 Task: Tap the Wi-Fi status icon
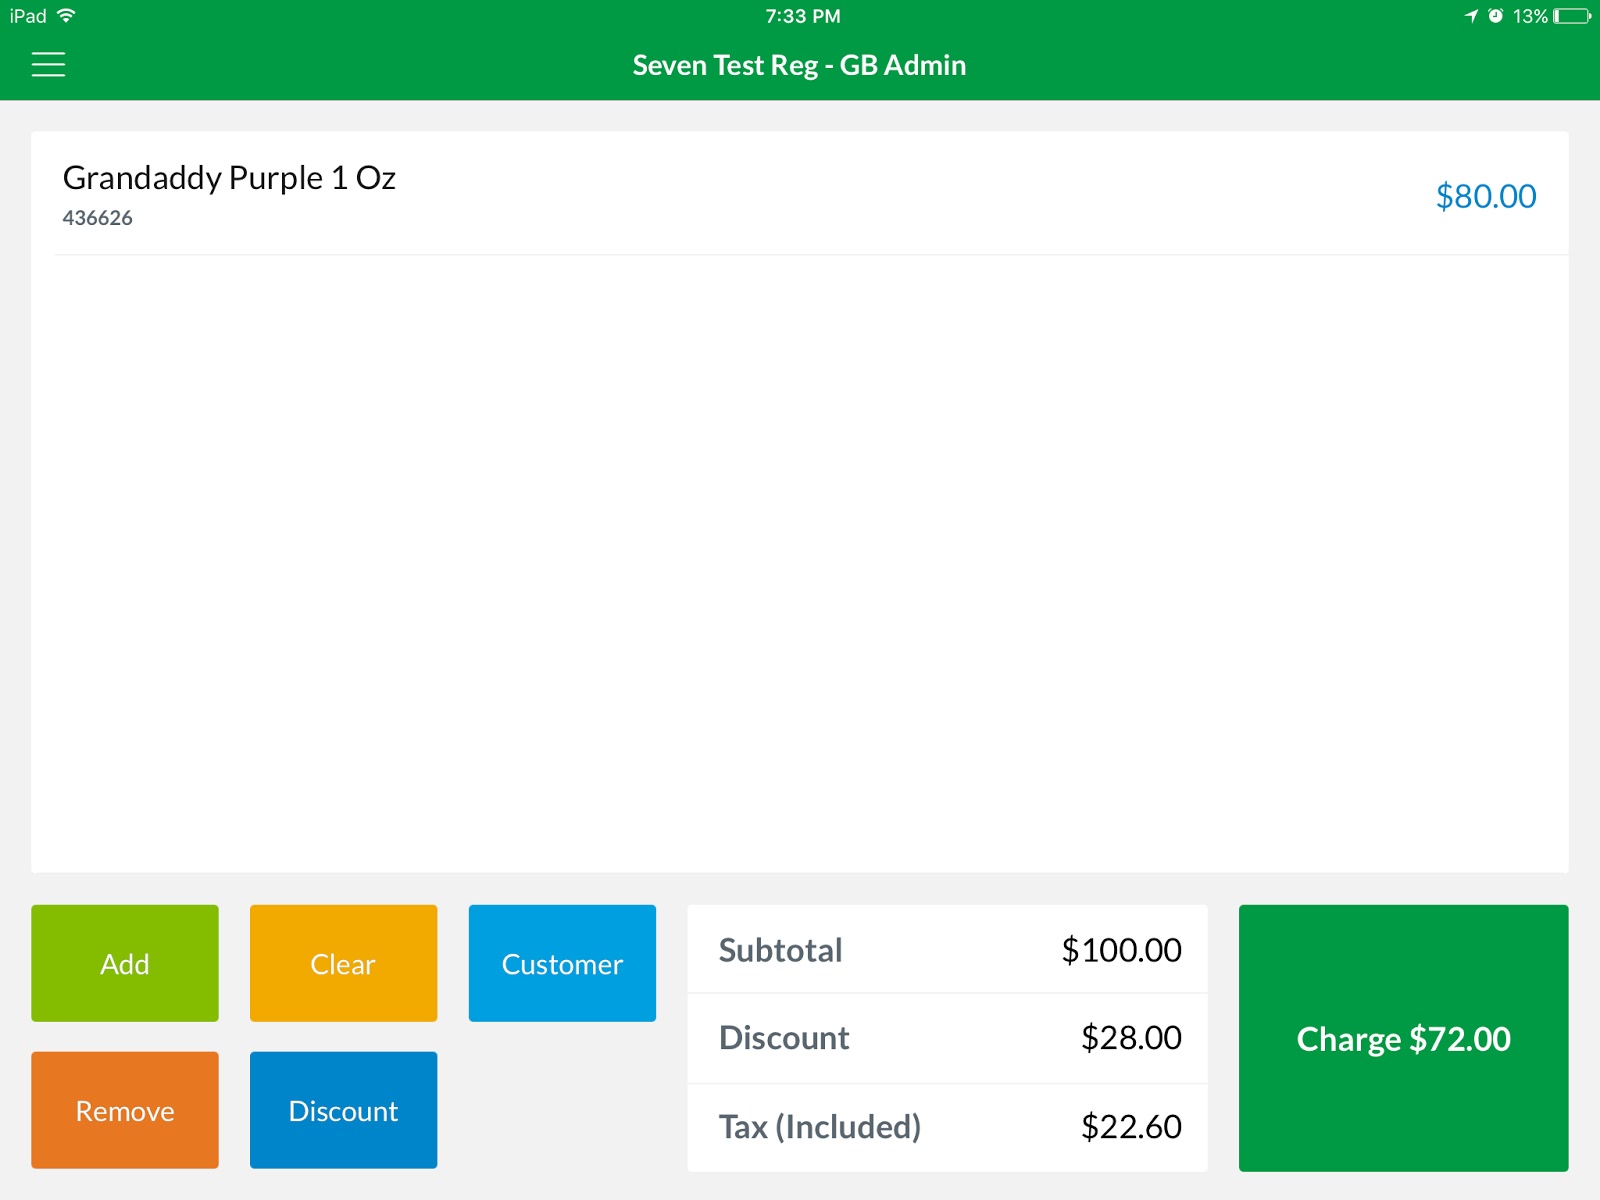coord(66,16)
